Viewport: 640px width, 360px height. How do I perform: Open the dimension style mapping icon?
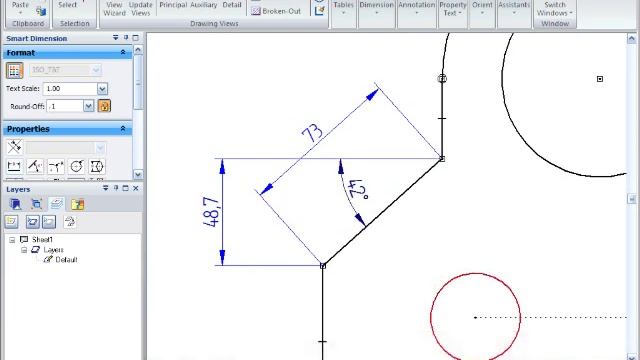14,71
